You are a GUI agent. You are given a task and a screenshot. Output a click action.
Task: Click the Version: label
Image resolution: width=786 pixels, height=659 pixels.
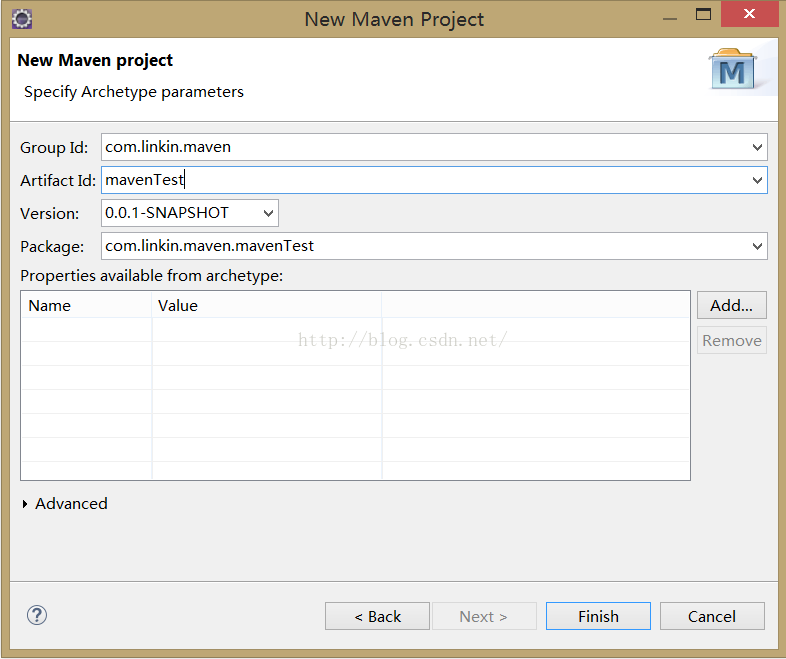point(50,214)
